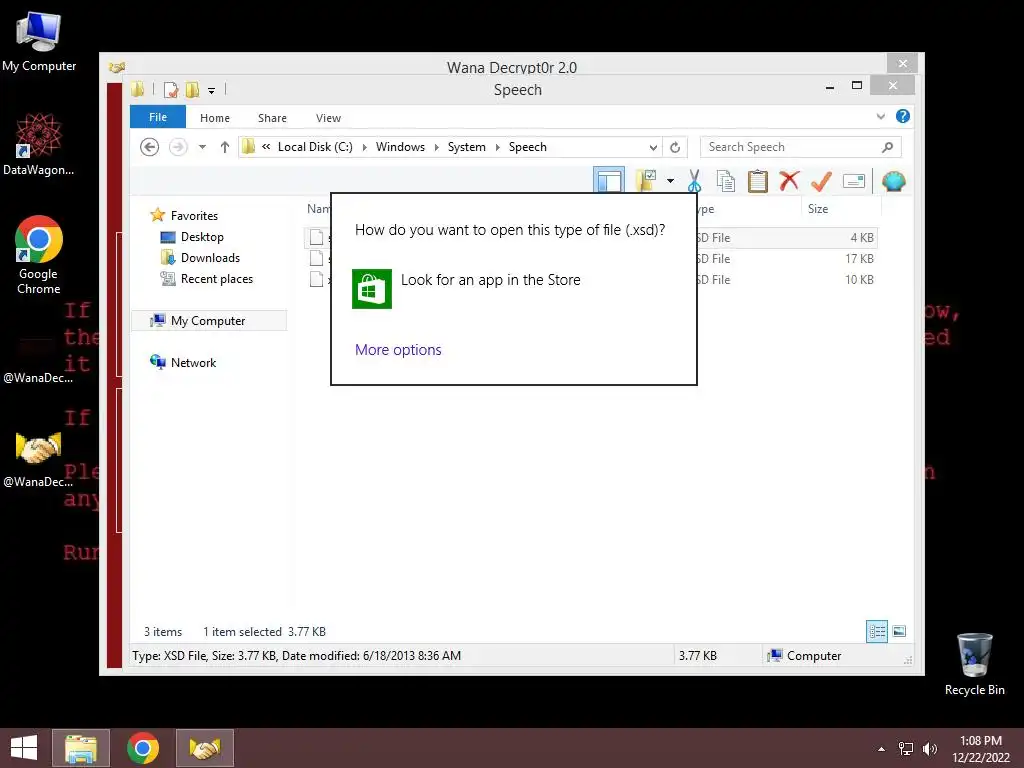
Task: Open My Computer desktop icon
Action: coord(39,42)
